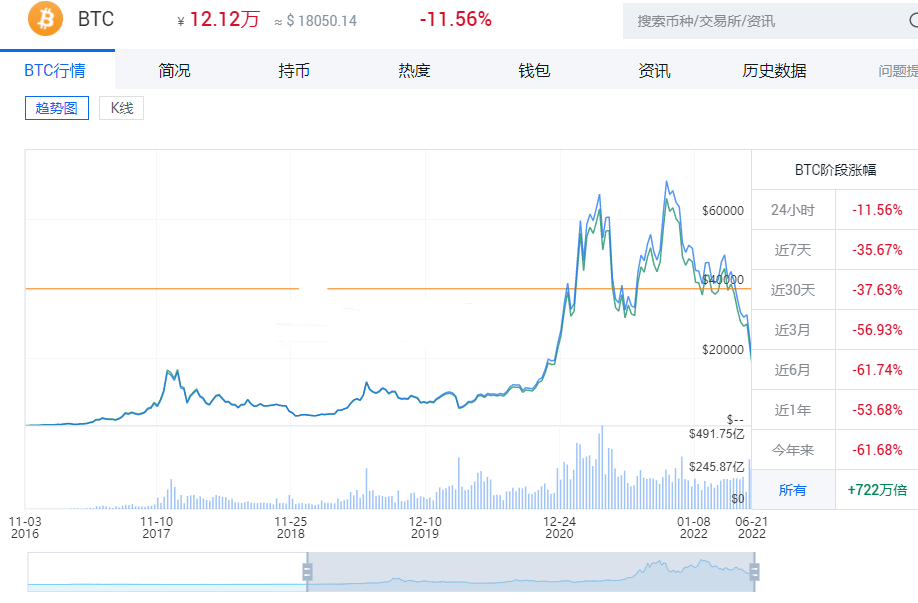Click the 11-03 2016 date label

[x=25, y=527]
